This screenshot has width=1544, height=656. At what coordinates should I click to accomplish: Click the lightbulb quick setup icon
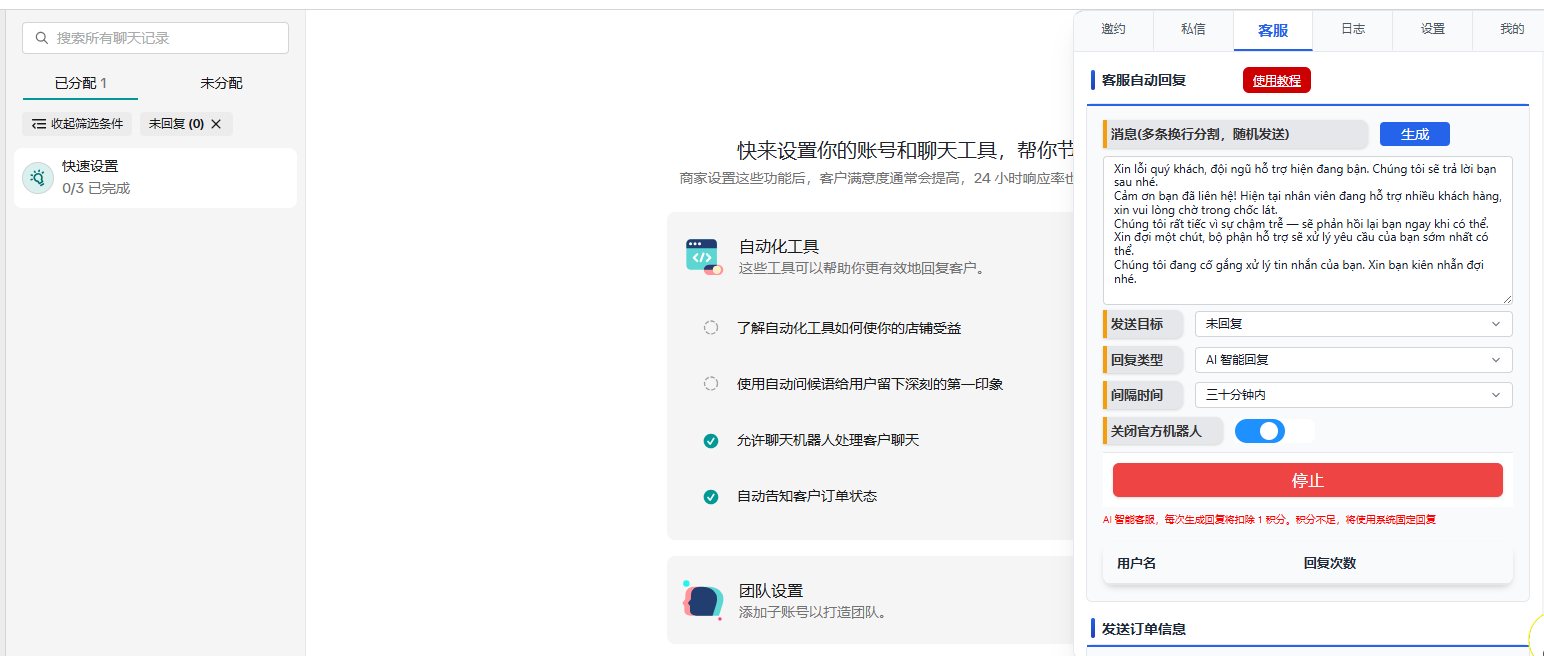(x=38, y=178)
